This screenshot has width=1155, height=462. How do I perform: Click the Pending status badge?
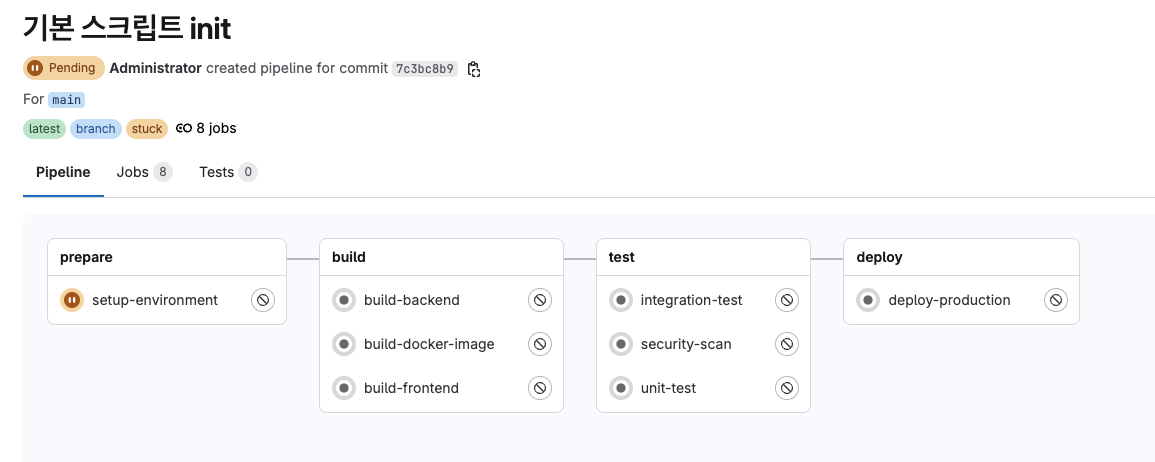pyautogui.click(x=64, y=68)
